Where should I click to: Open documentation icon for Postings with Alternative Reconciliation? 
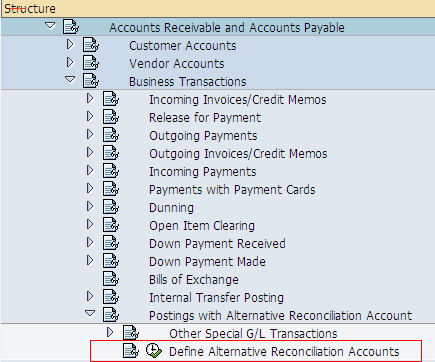tap(111, 315)
